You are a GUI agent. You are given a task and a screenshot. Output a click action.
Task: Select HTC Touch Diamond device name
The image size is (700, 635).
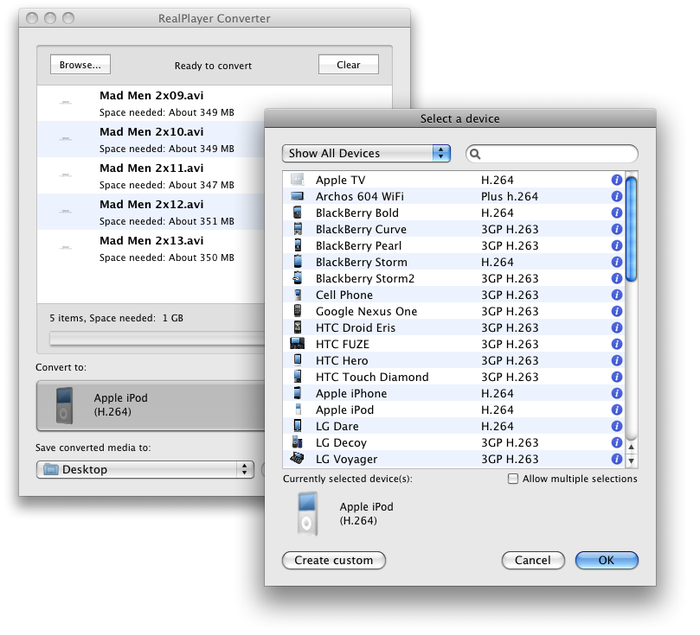point(372,377)
